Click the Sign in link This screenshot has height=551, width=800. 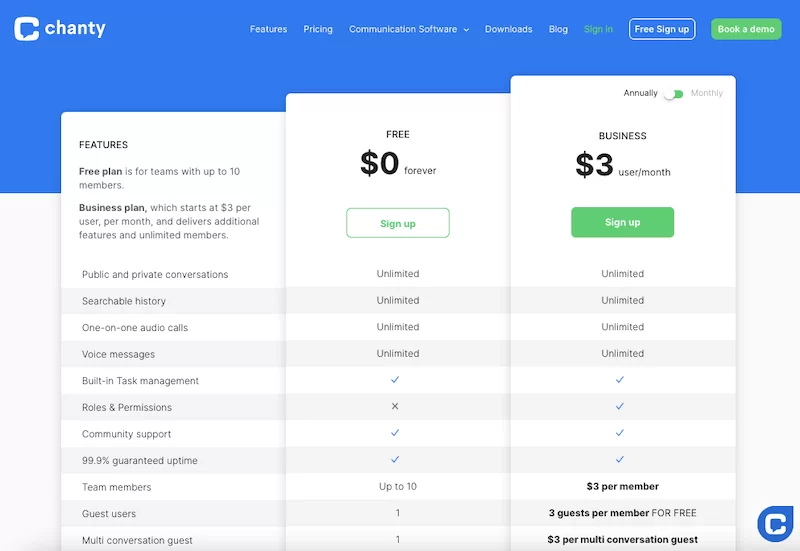[598, 29]
